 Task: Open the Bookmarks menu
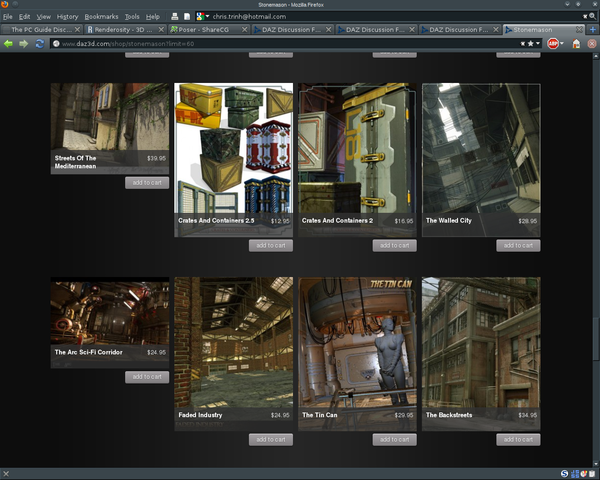click(101, 17)
